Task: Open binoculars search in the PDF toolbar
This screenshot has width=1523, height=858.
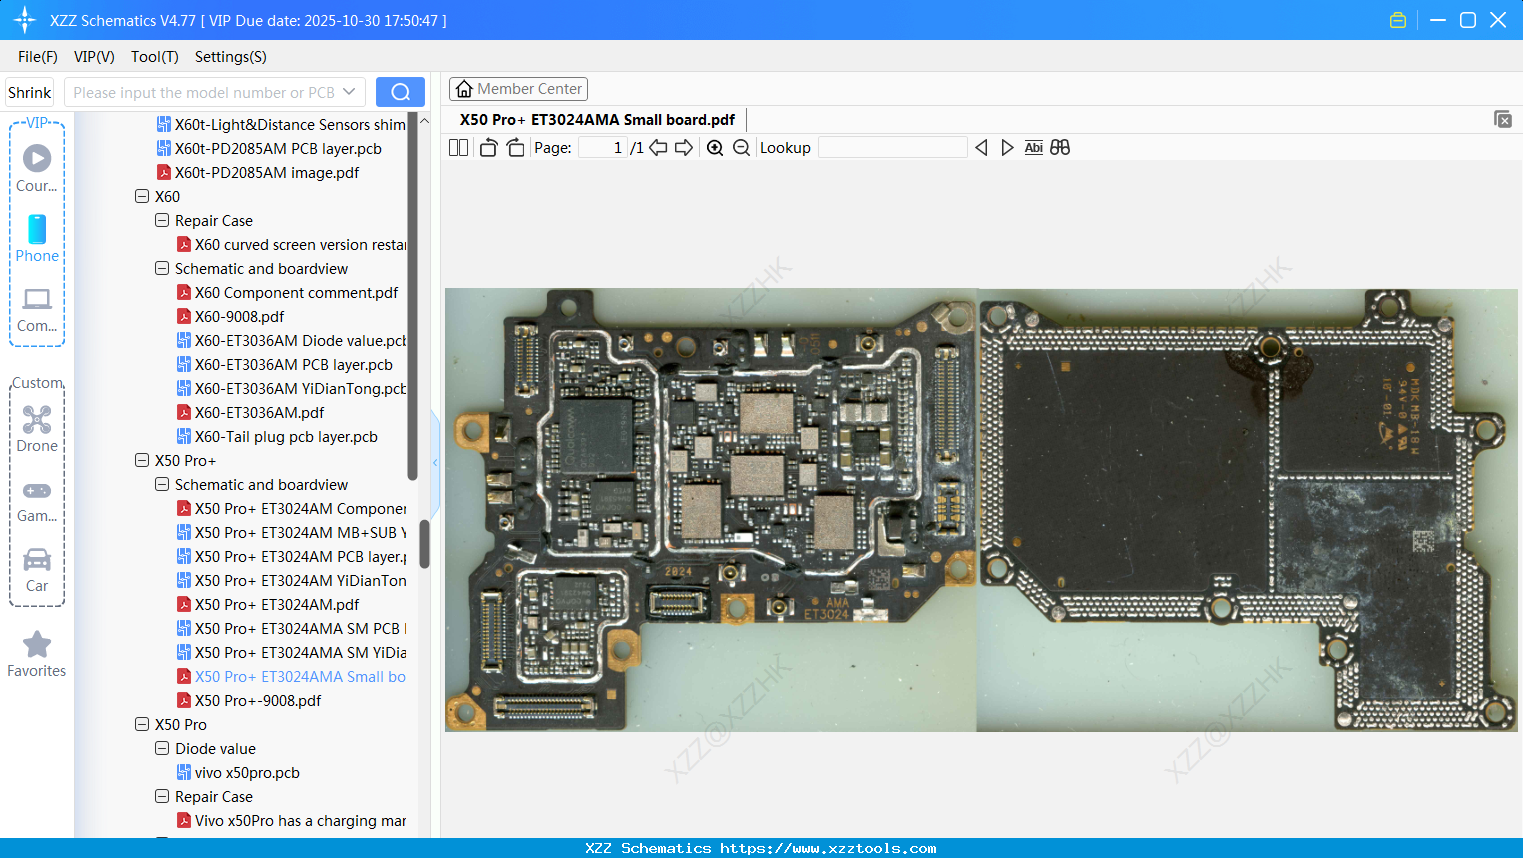Action: click(x=1060, y=147)
